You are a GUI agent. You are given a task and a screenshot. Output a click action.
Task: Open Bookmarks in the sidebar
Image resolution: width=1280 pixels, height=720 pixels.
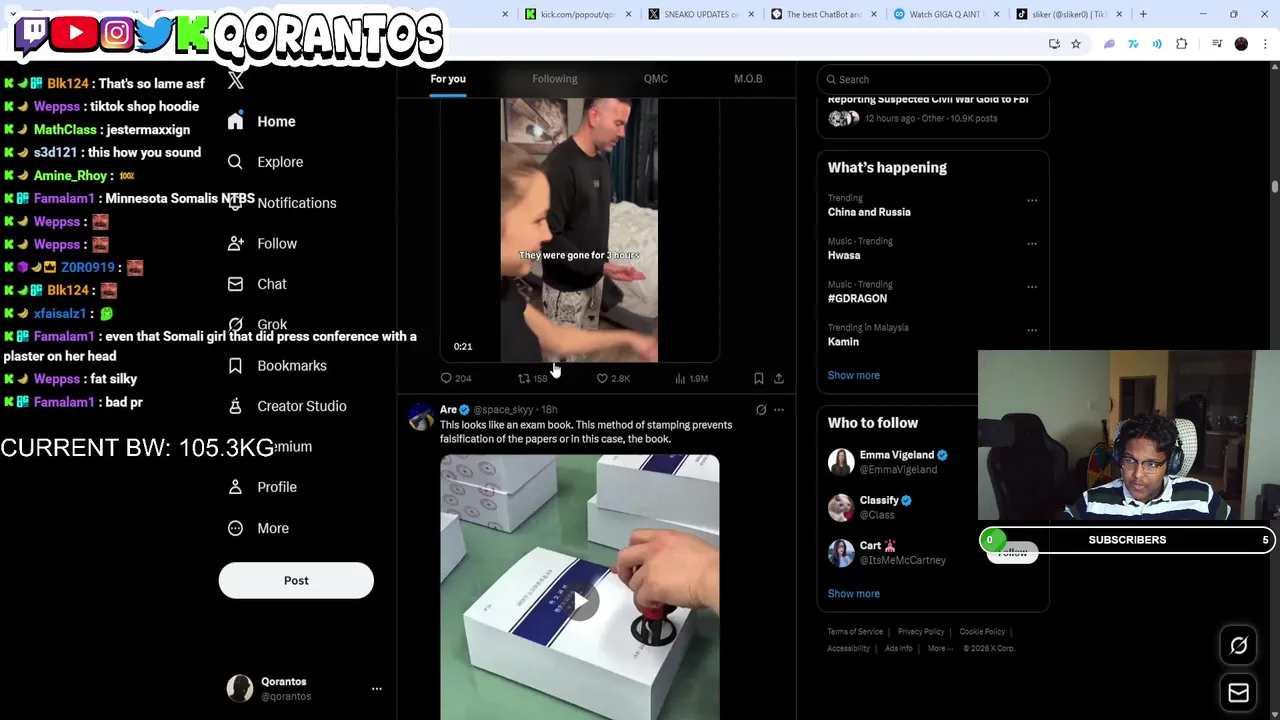pyautogui.click(x=277, y=366)
